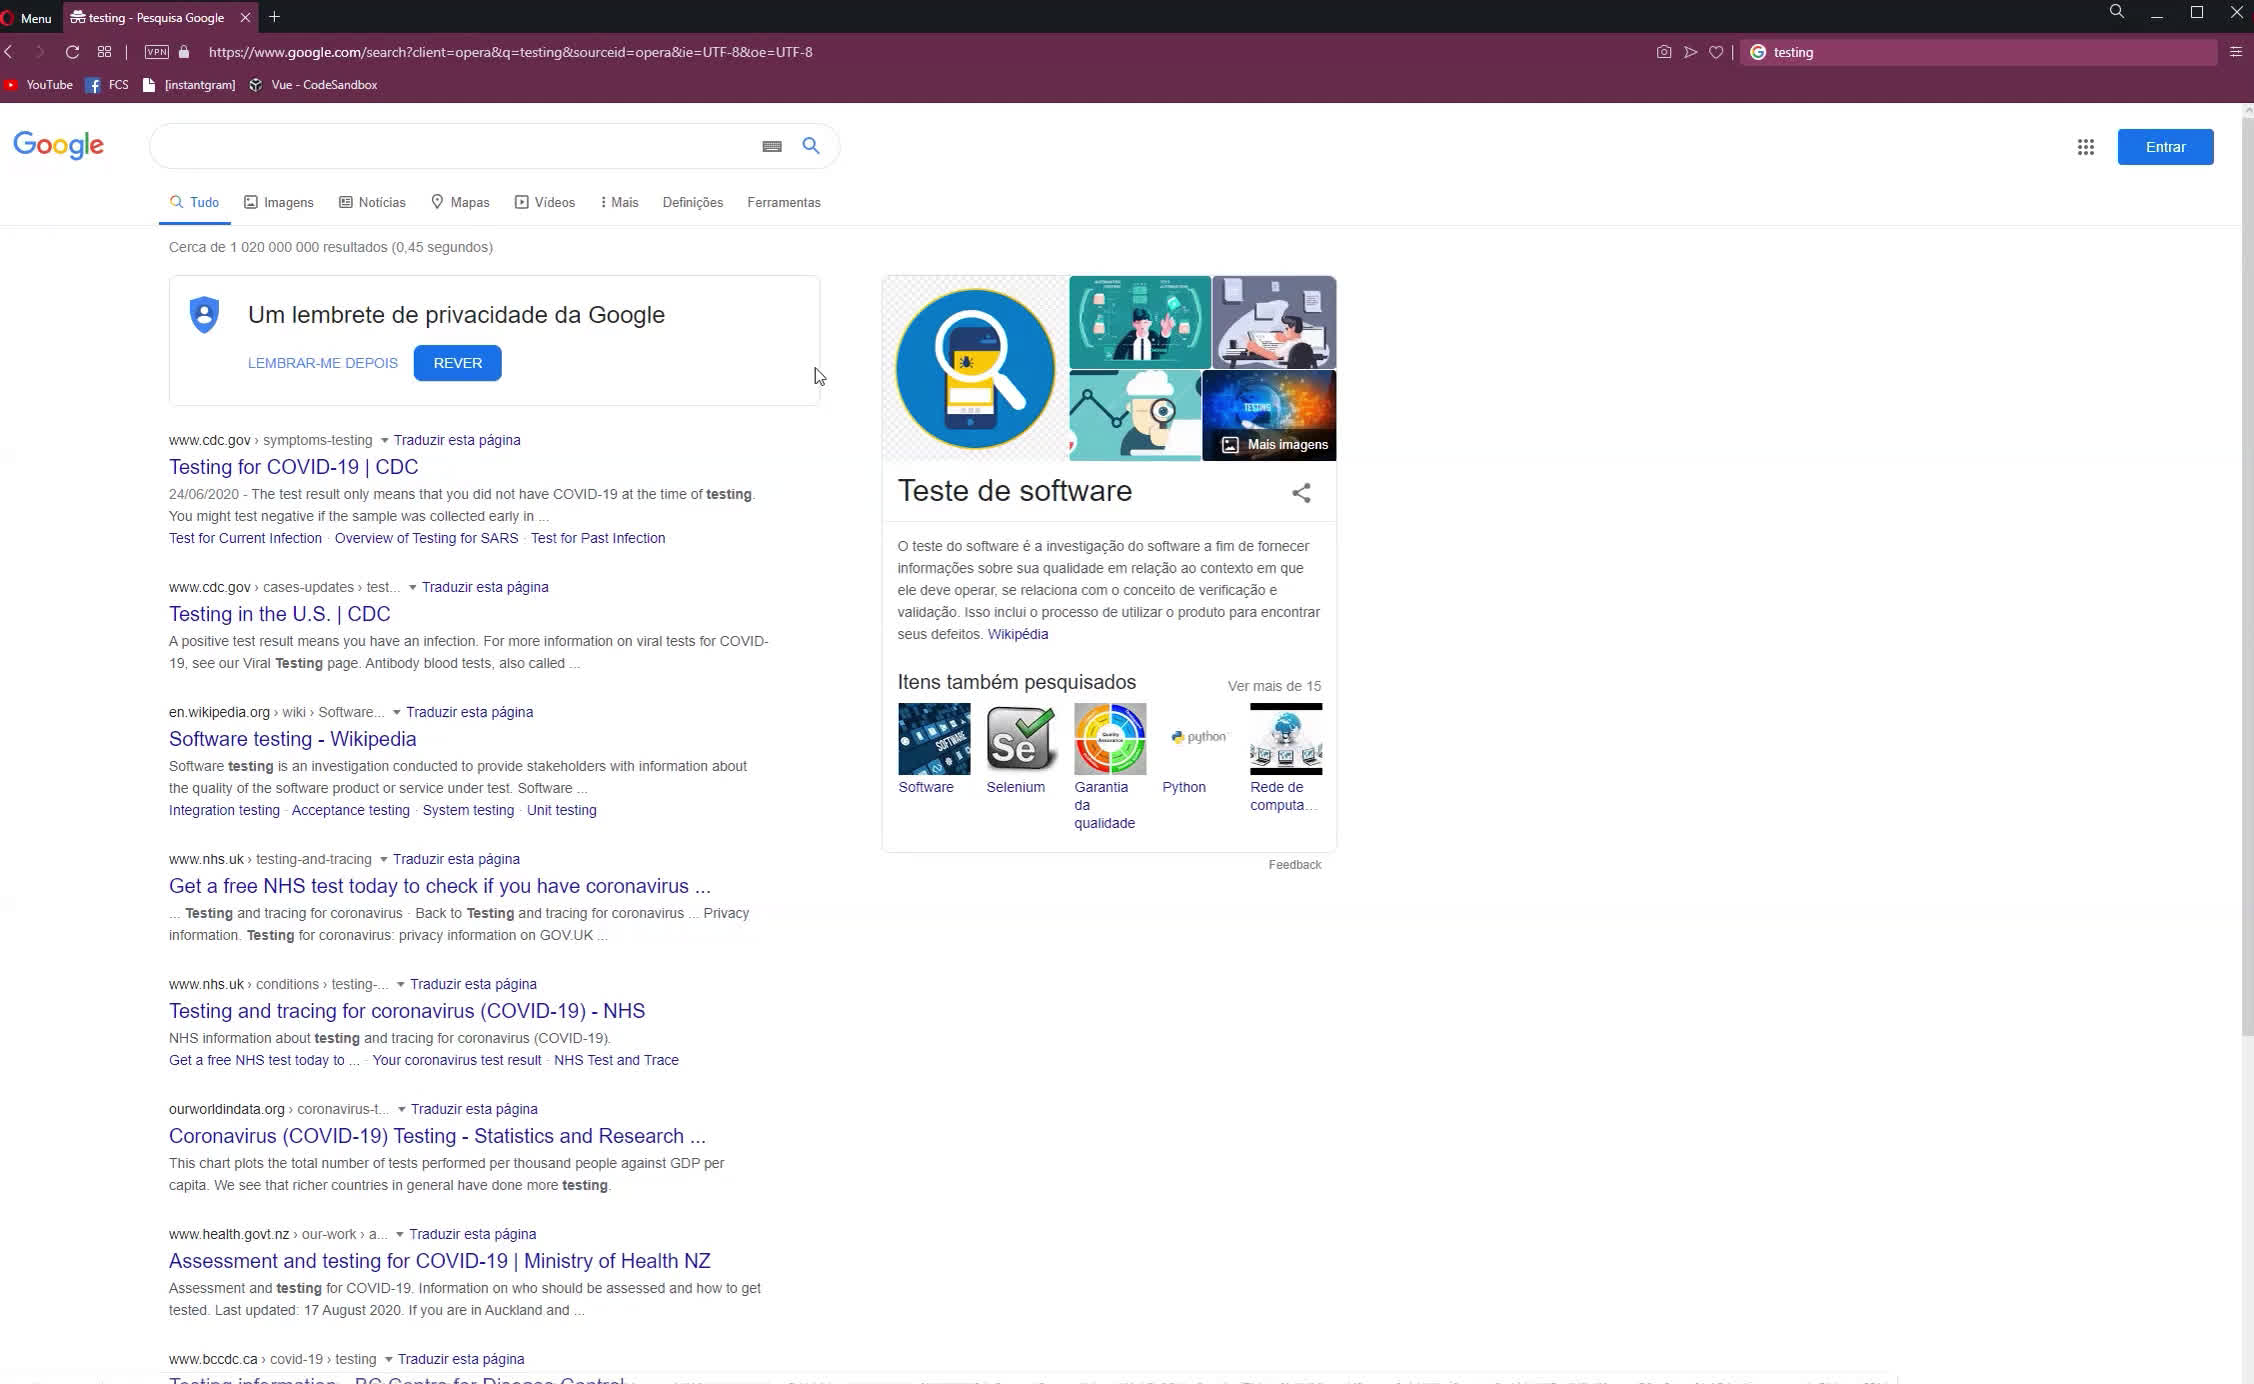Click the search tabs magnifier in title bar

click(x=2117, y=12)
